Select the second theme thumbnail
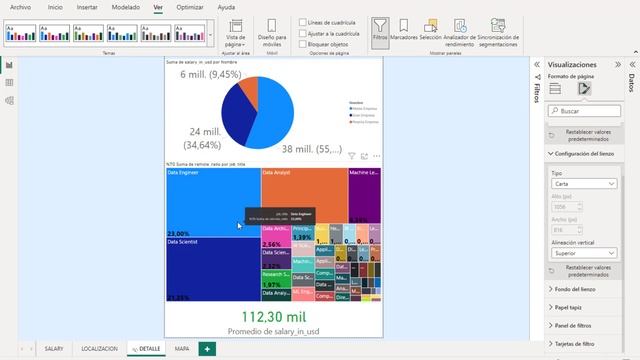The height and width of the screenshot is (360, 640). (x=54, y=33)
